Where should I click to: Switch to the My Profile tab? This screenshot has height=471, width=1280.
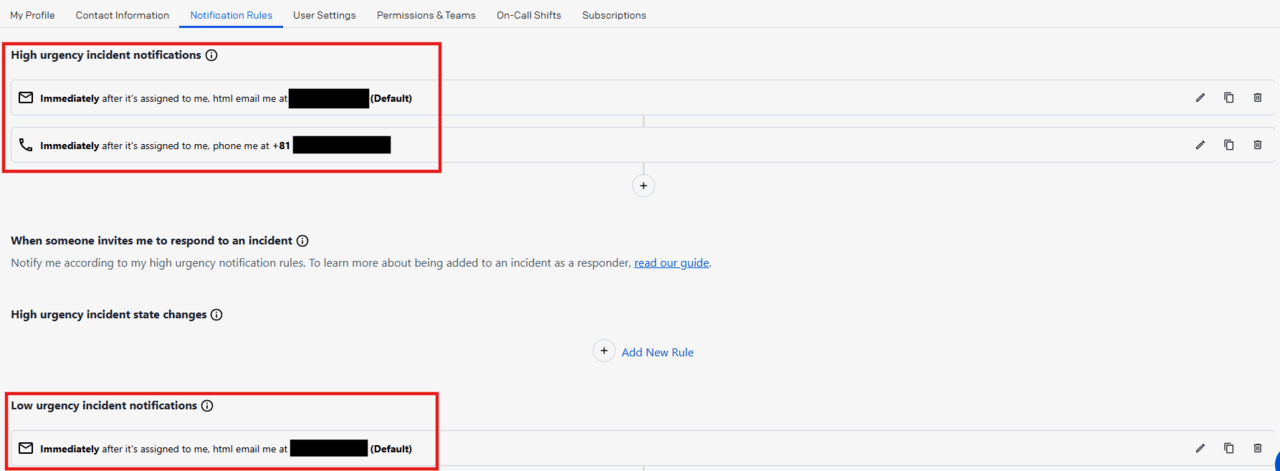pos(32,15)
